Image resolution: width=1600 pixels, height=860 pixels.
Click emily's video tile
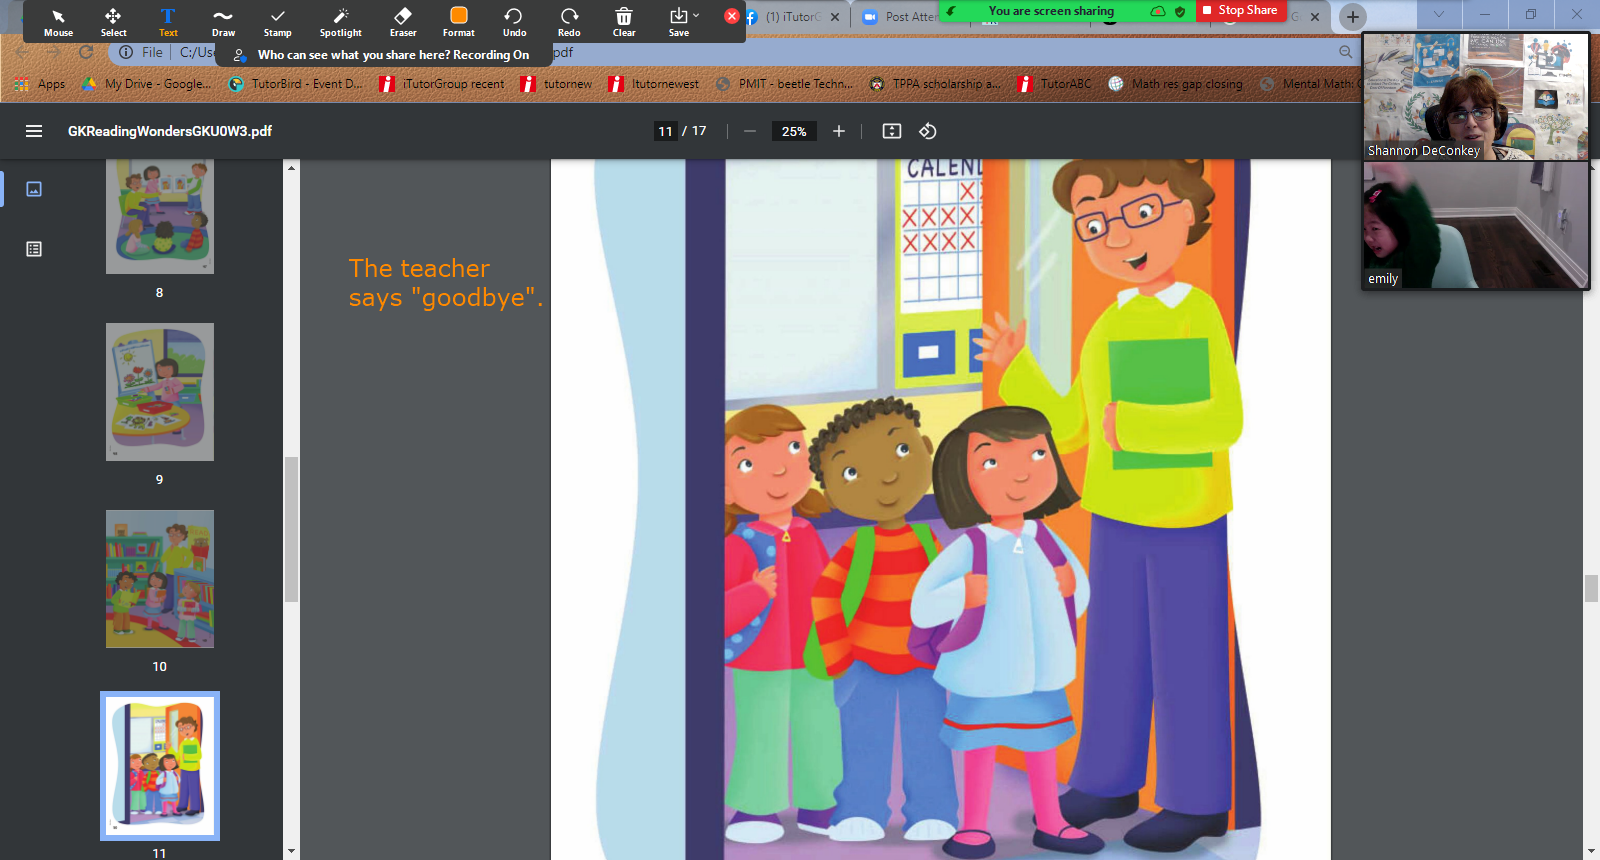tap(1476, 226)
